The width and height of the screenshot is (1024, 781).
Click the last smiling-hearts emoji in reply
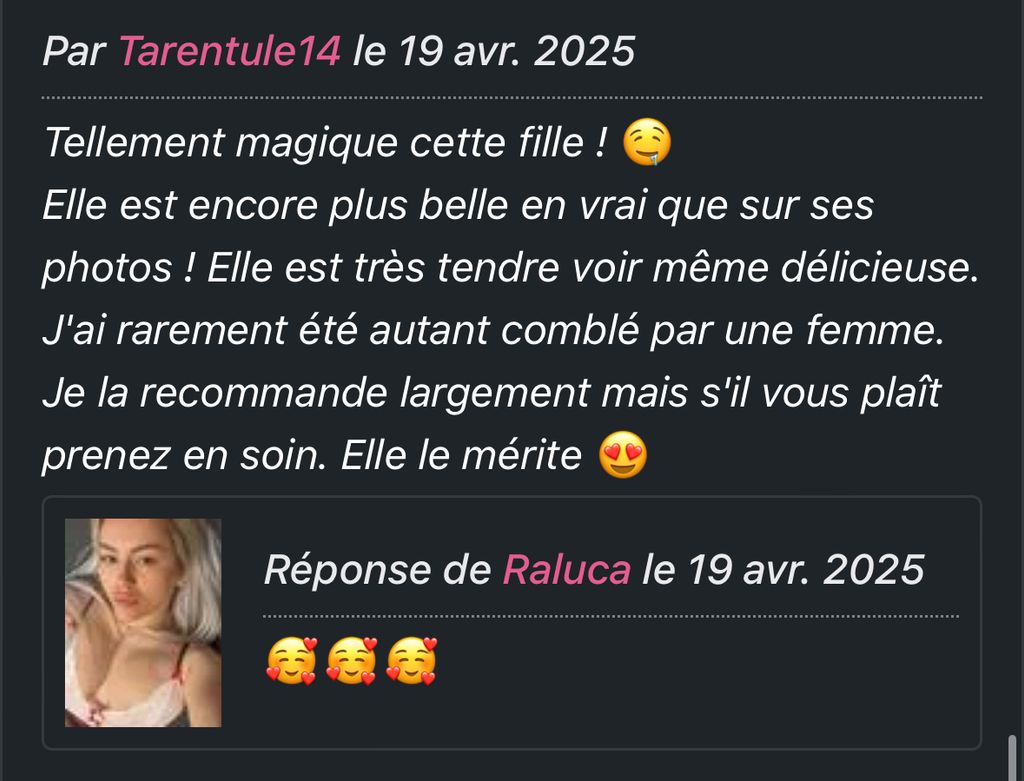[411, 661]
